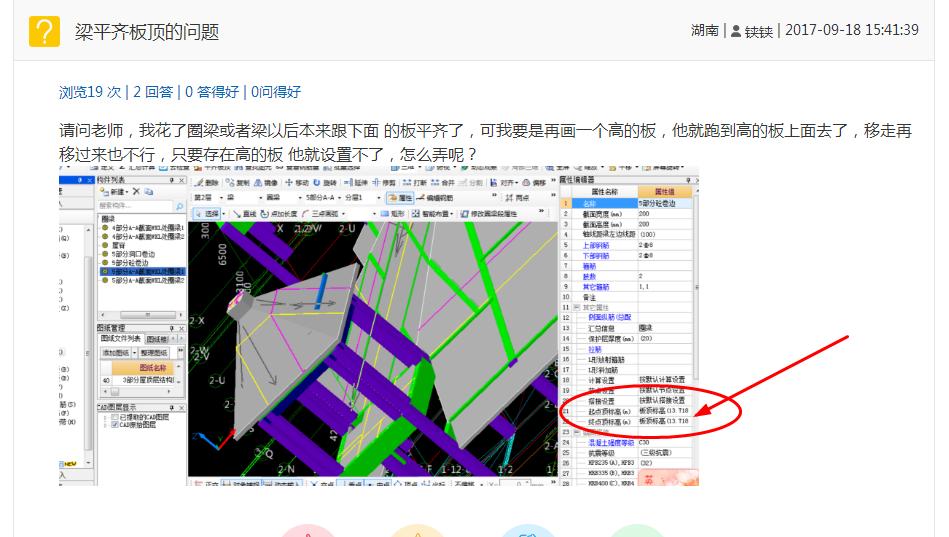Uncheck CAD原始图层 checkbox
The height and width of the screenshot is (537, 949).
(115, 425)
